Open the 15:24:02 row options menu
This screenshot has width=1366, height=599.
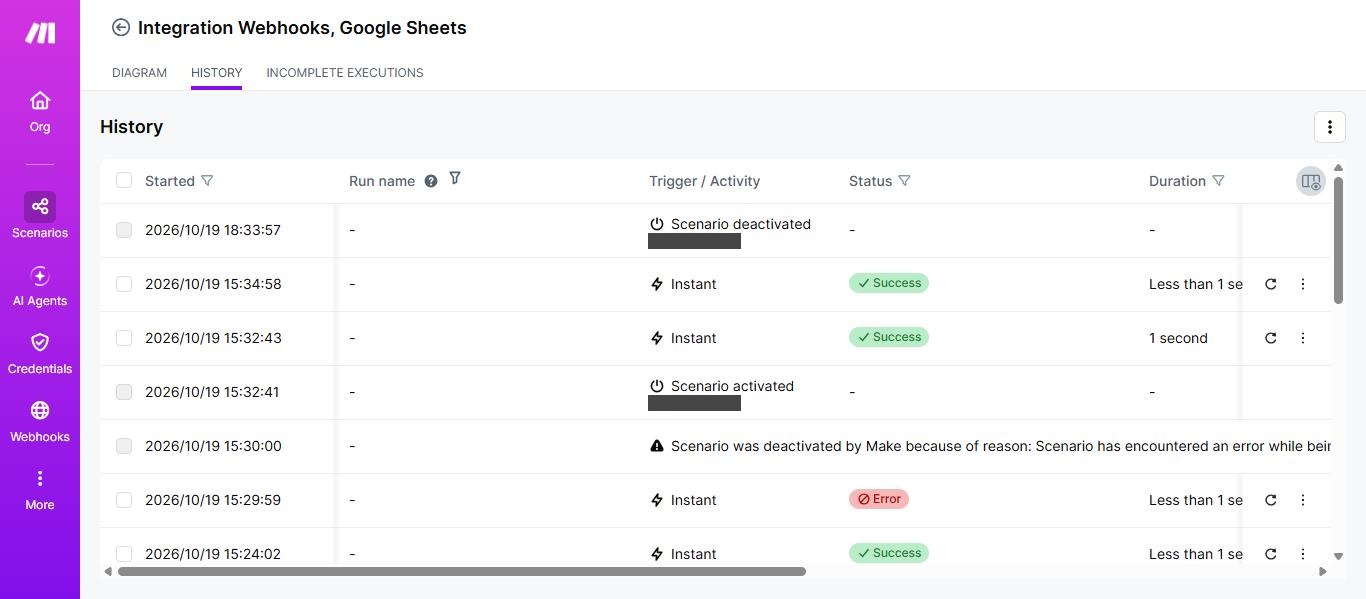click(1303, 554)
